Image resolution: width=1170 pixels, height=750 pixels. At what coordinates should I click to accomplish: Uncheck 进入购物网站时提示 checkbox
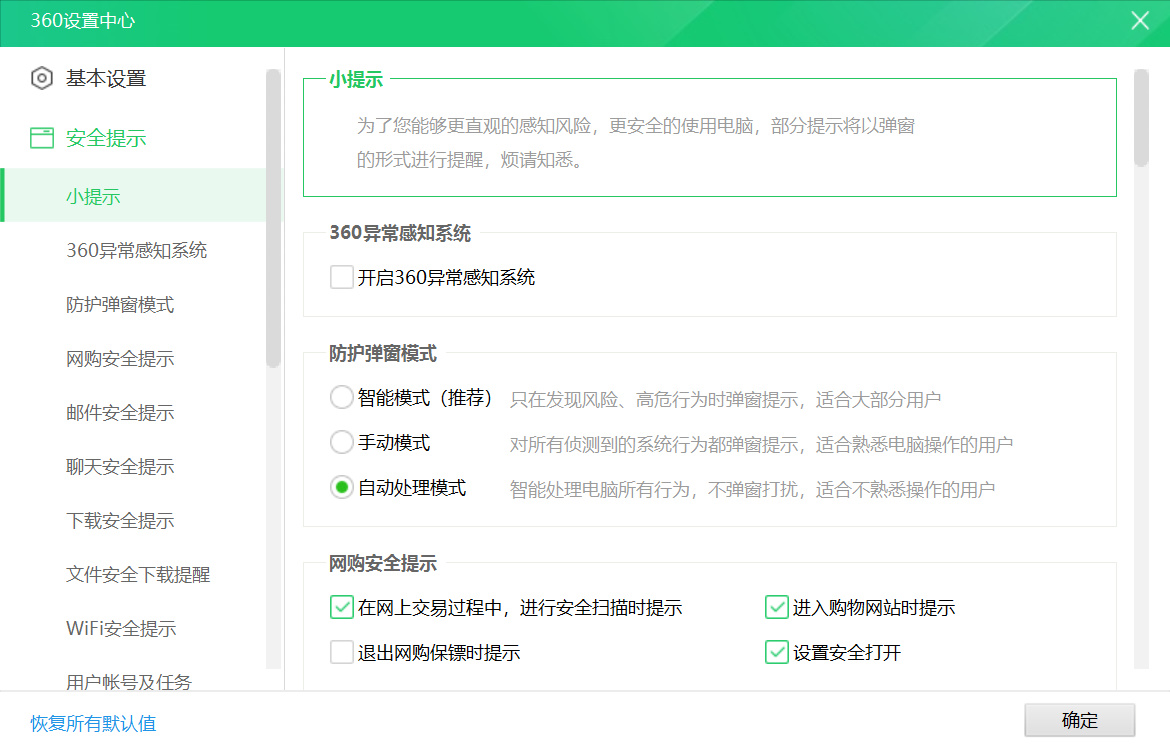[x=777, y=607]
